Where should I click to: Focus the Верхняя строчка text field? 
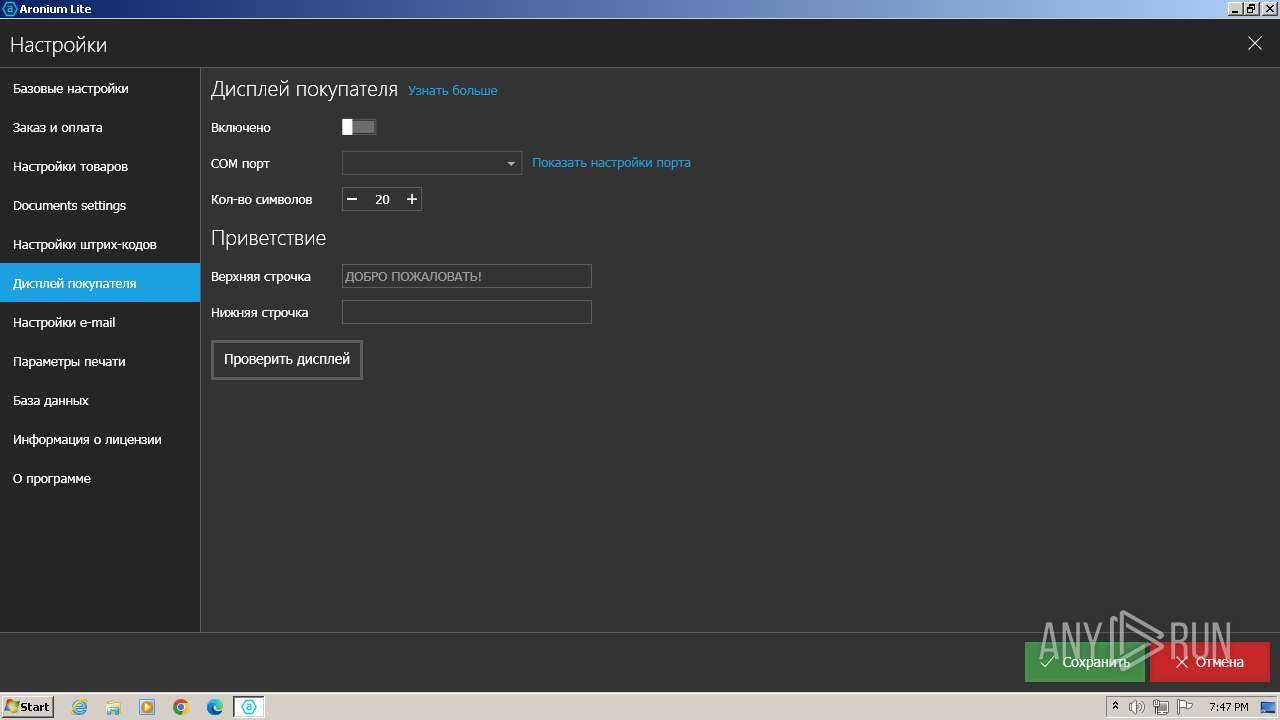467,276
